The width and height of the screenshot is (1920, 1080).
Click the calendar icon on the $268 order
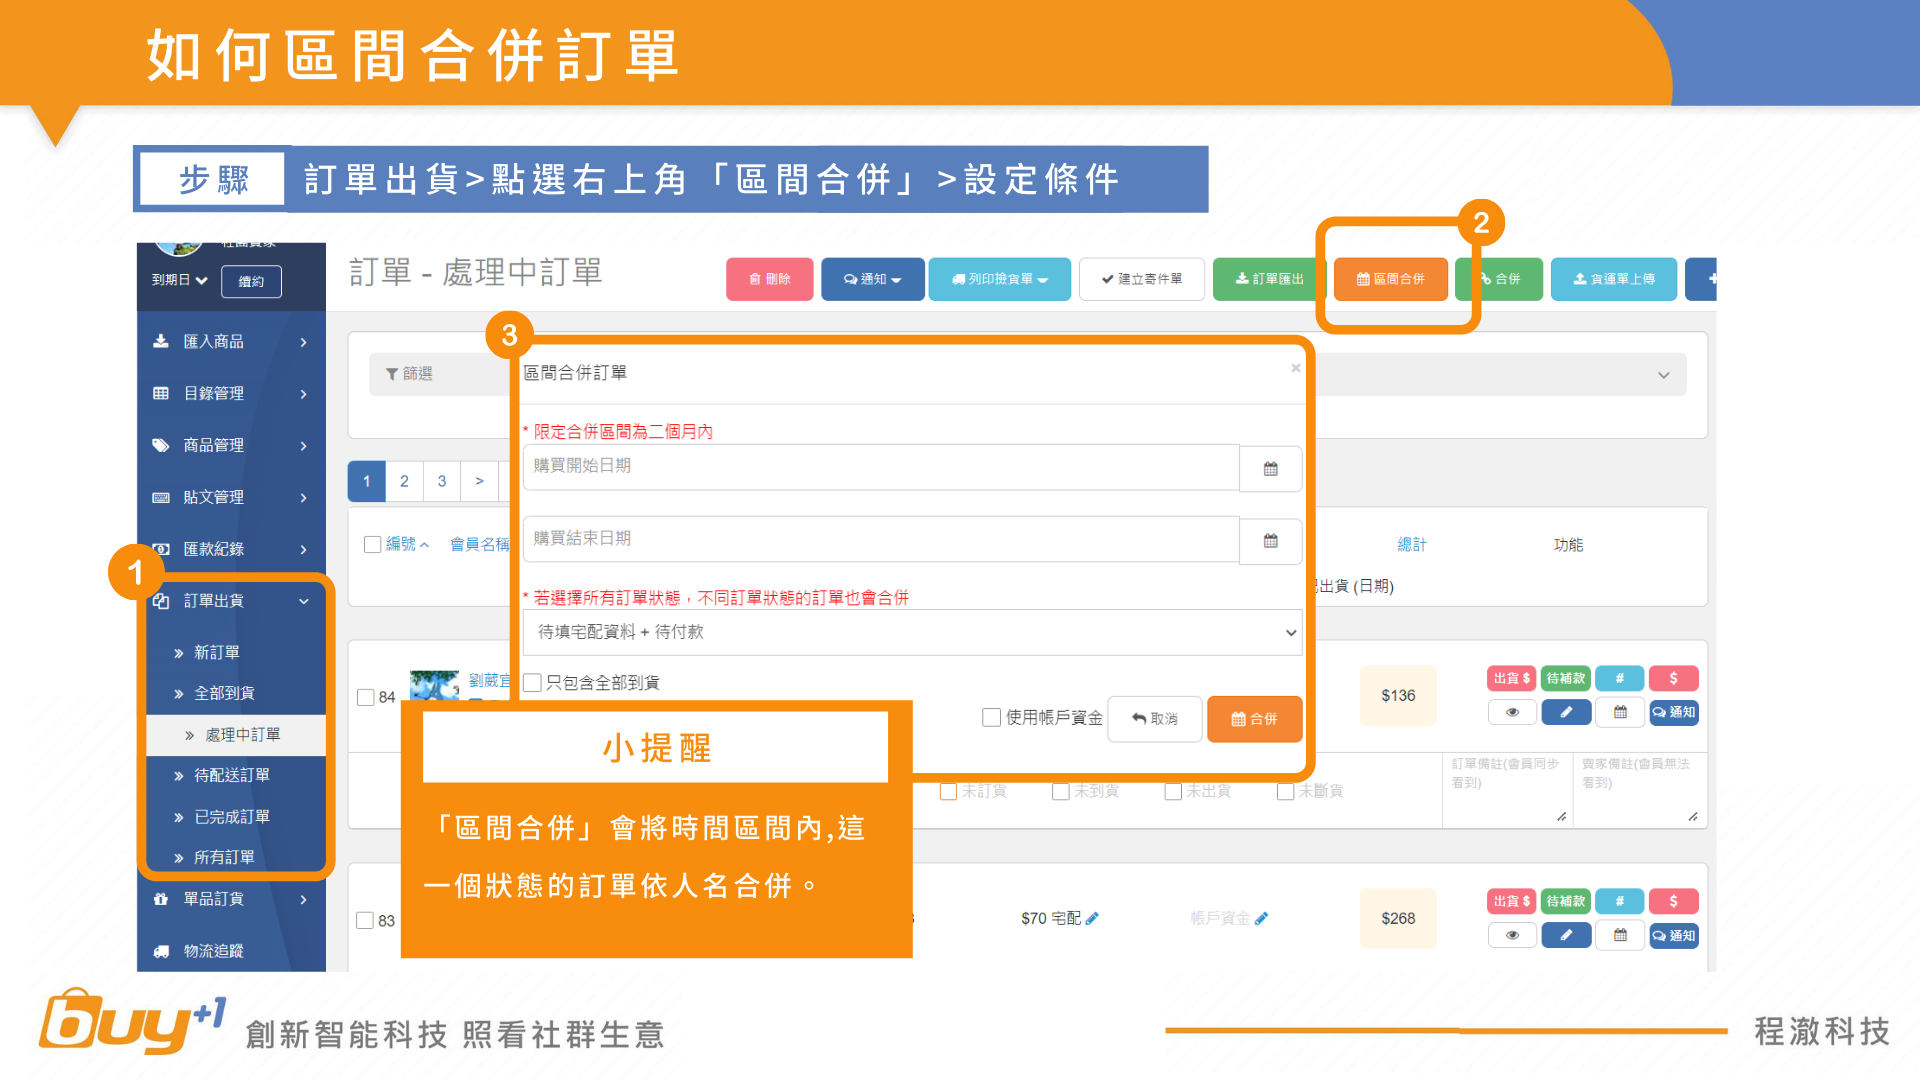click(1620, 935)
